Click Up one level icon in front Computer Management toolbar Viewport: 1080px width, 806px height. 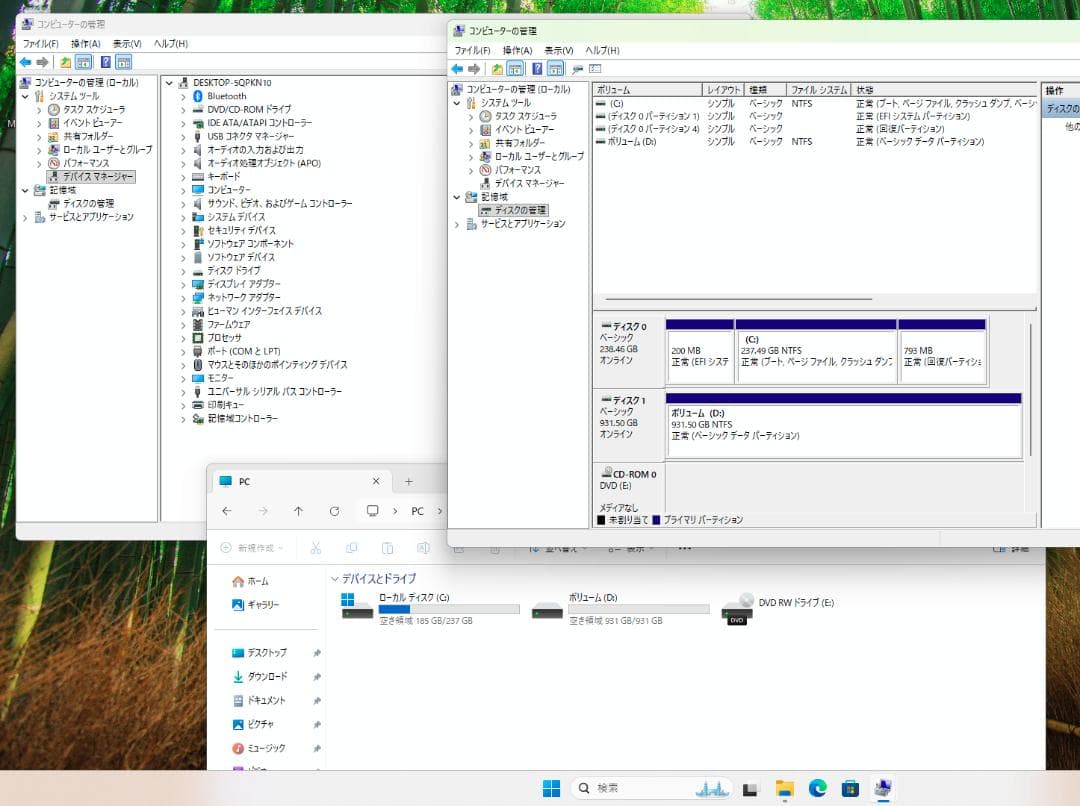pos(497,69)
